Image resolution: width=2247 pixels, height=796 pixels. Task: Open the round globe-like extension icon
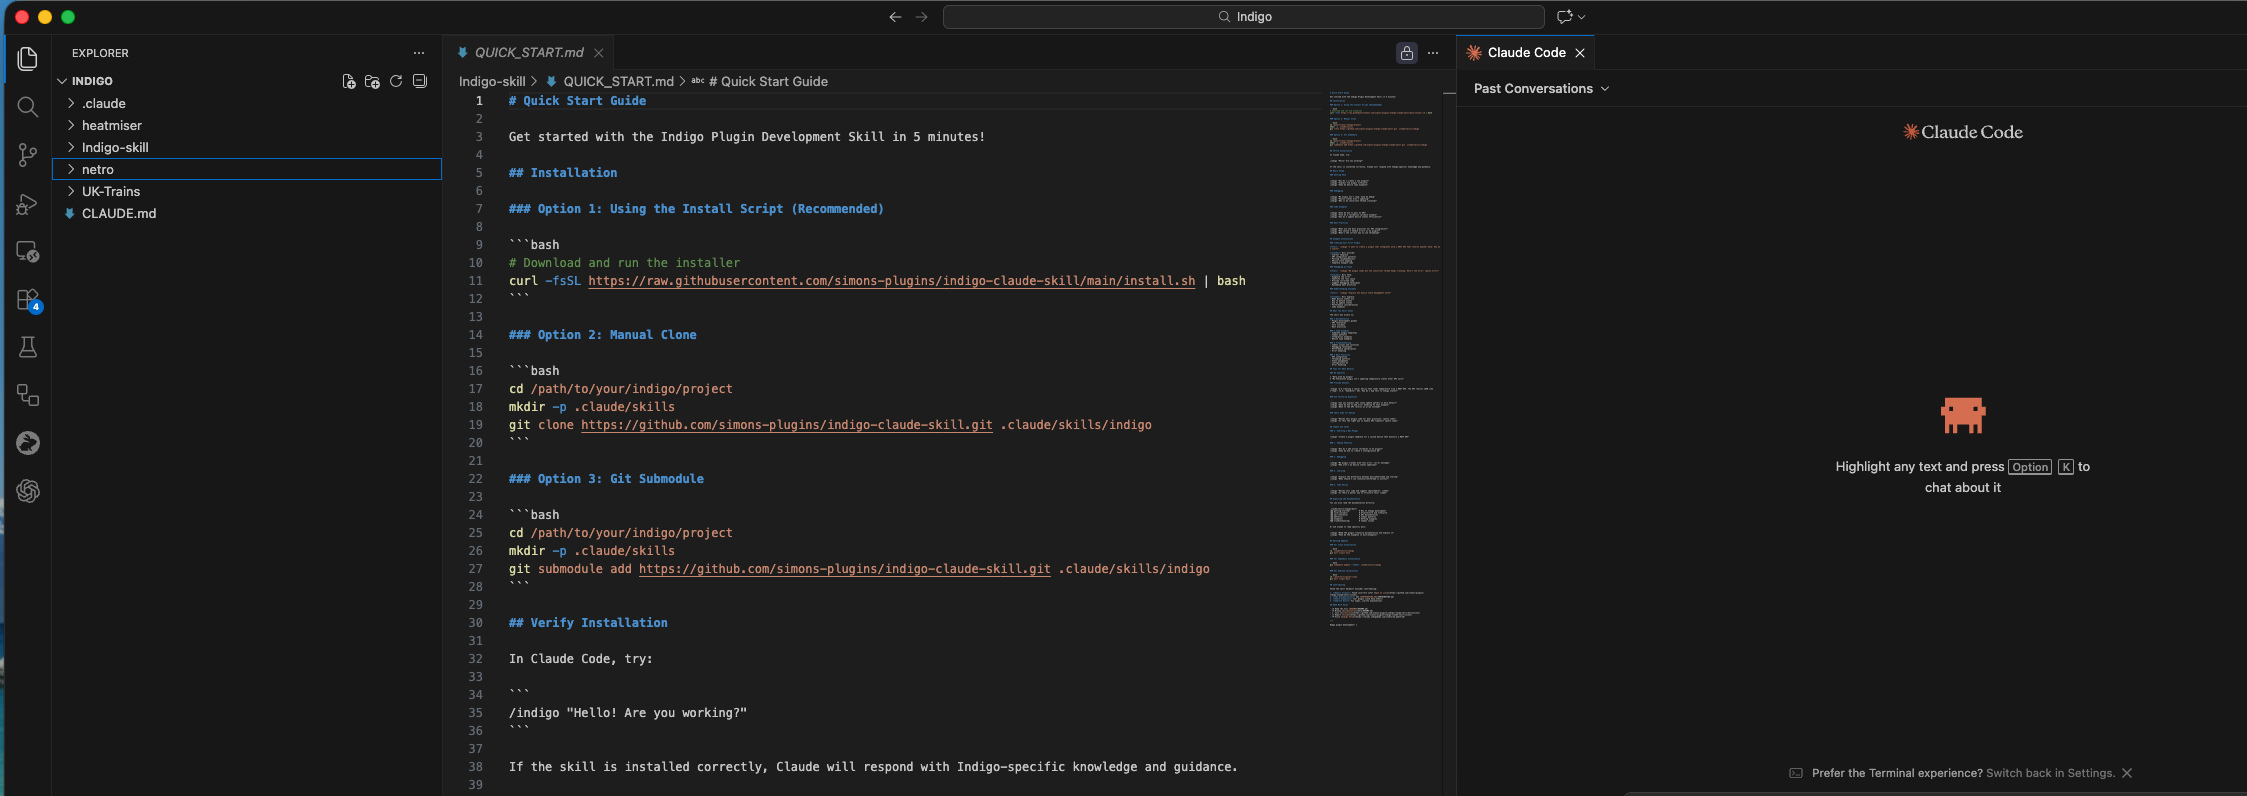click(x=28, y=443)
